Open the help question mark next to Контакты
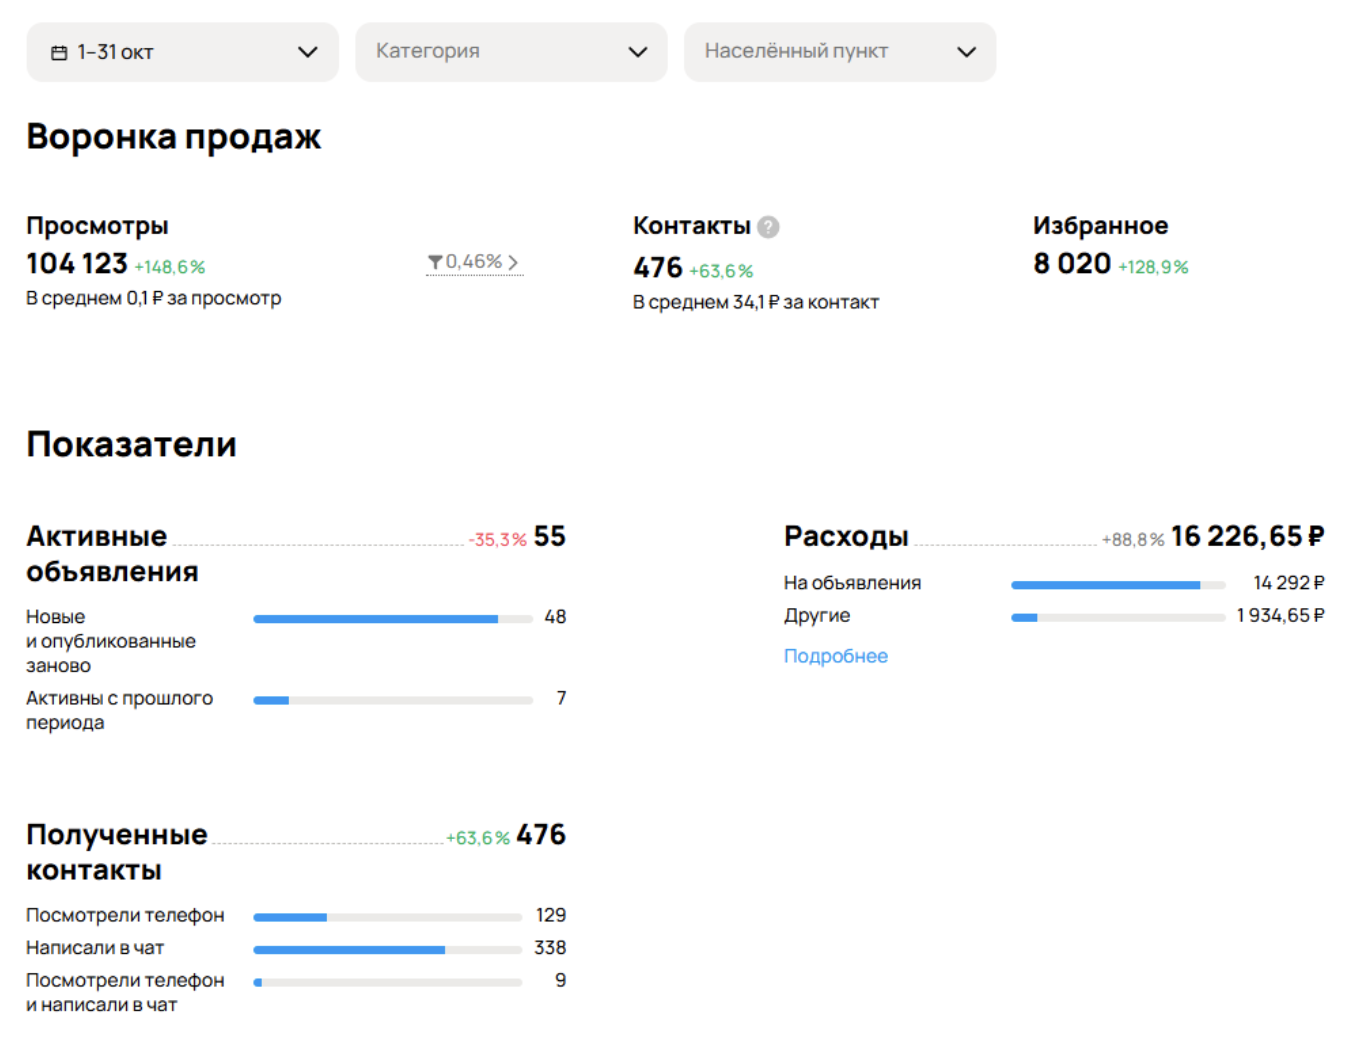Screen dimensions: 1364x1038 coord(768,227)
